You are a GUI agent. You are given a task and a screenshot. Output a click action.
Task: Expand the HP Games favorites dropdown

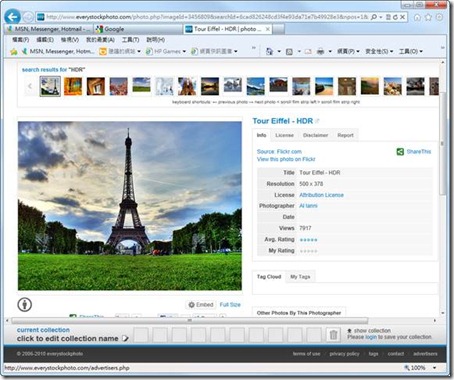click(x=184, y=51)
